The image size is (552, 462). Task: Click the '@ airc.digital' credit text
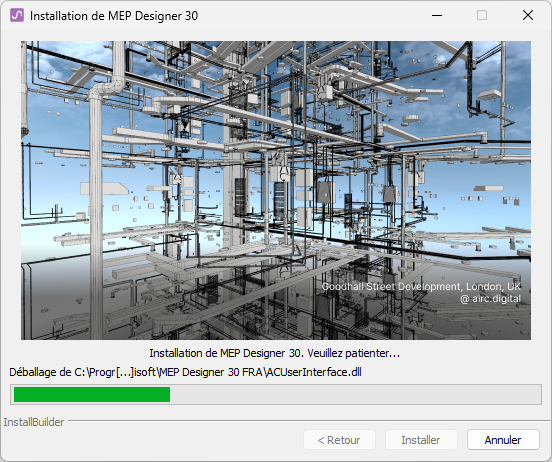pyautogui.click(x=490, y=299)
